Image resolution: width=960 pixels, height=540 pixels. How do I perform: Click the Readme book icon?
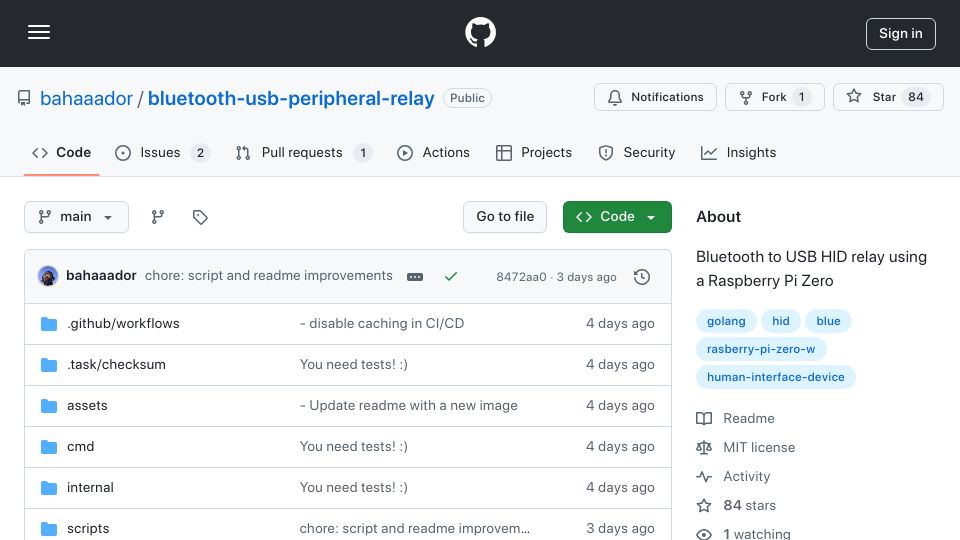pyautogui.click(x=704, y=418)
